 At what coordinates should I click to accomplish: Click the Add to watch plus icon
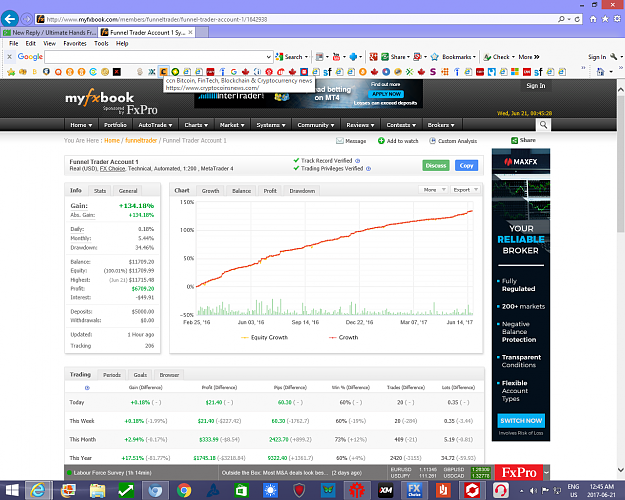click(x=381, y=141)
